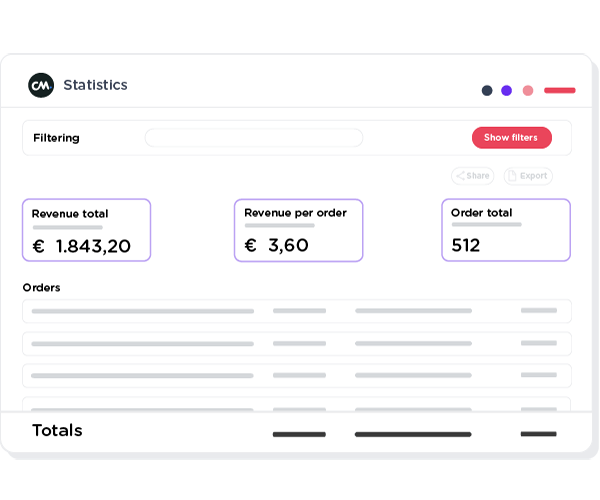Select the third order row

click(297, 375)
